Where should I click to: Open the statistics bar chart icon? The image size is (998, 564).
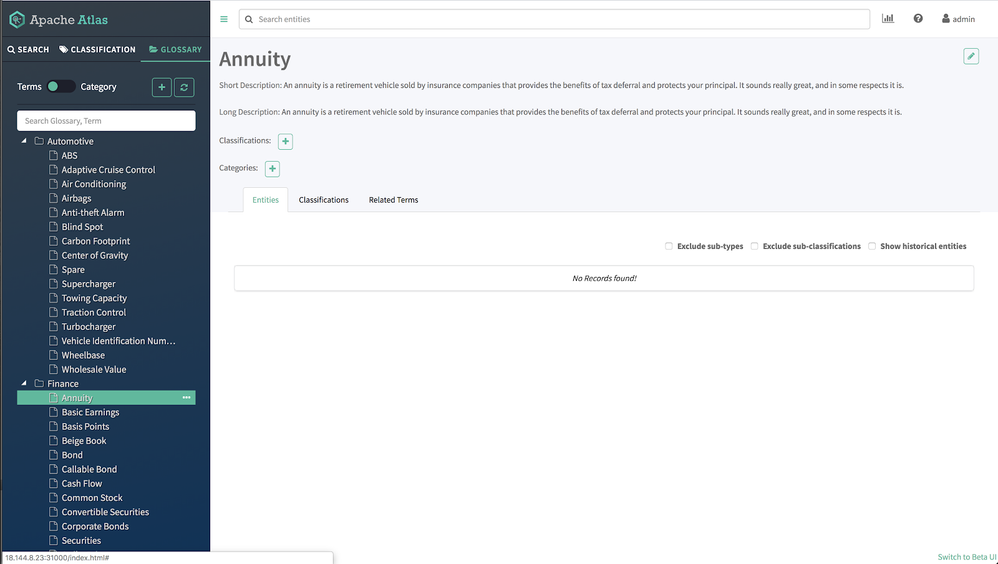tap(888, 18)
